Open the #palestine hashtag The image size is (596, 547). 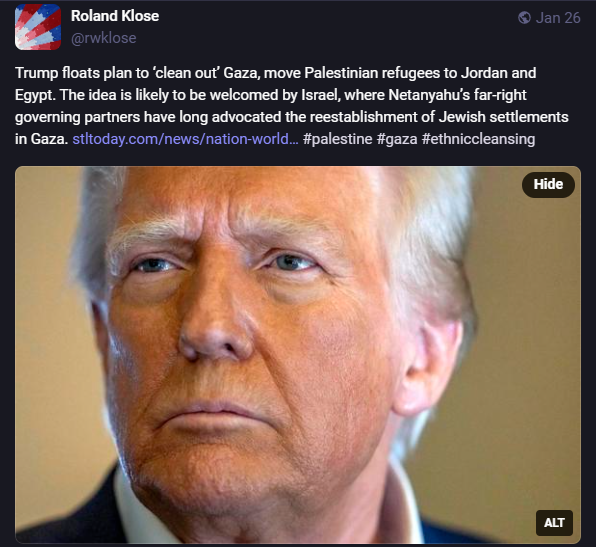(338, 139)
